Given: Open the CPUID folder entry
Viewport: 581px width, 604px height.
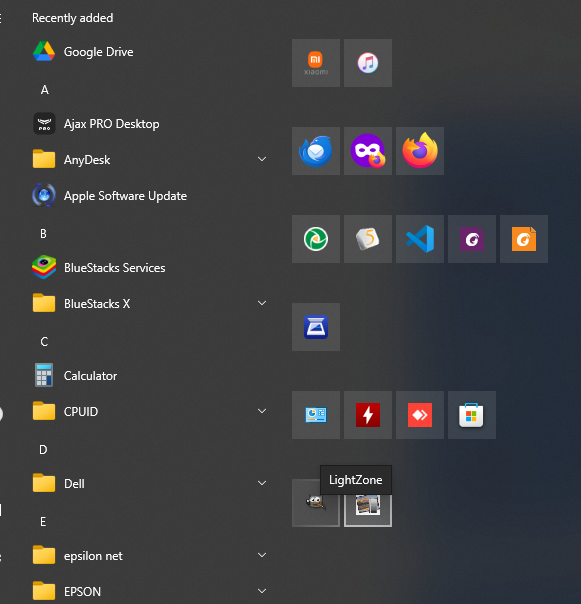Looking at the screenshot, I should 150,411.
